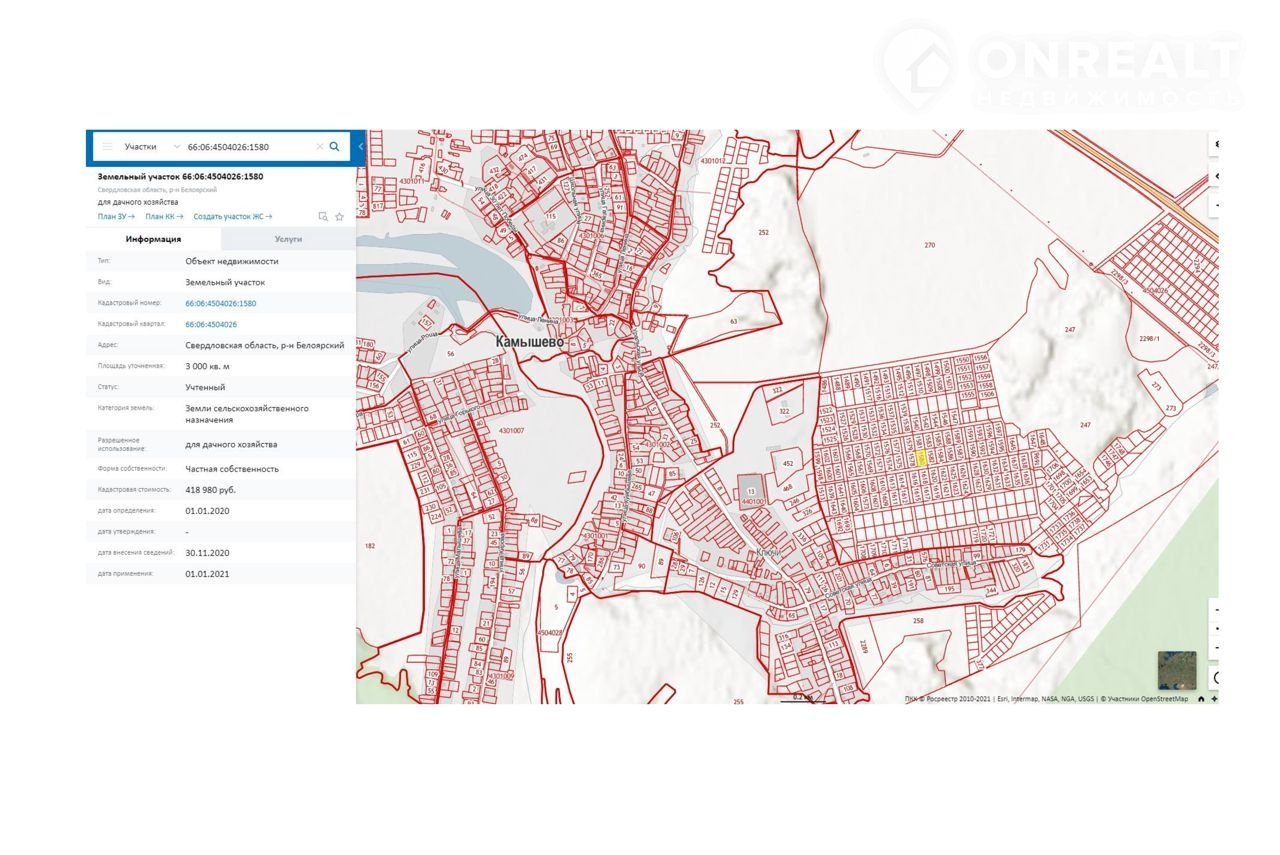Toggle the favorite star for this parcel

click(x=339, y=216)
